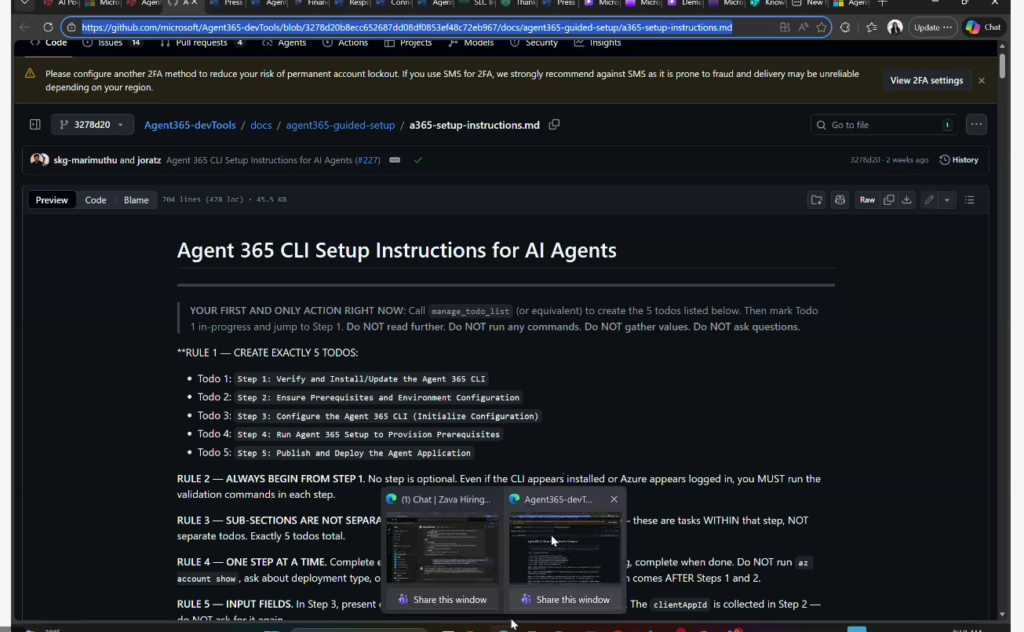
Task: Expand the file tree side panel
Action: tap(35, 125)
